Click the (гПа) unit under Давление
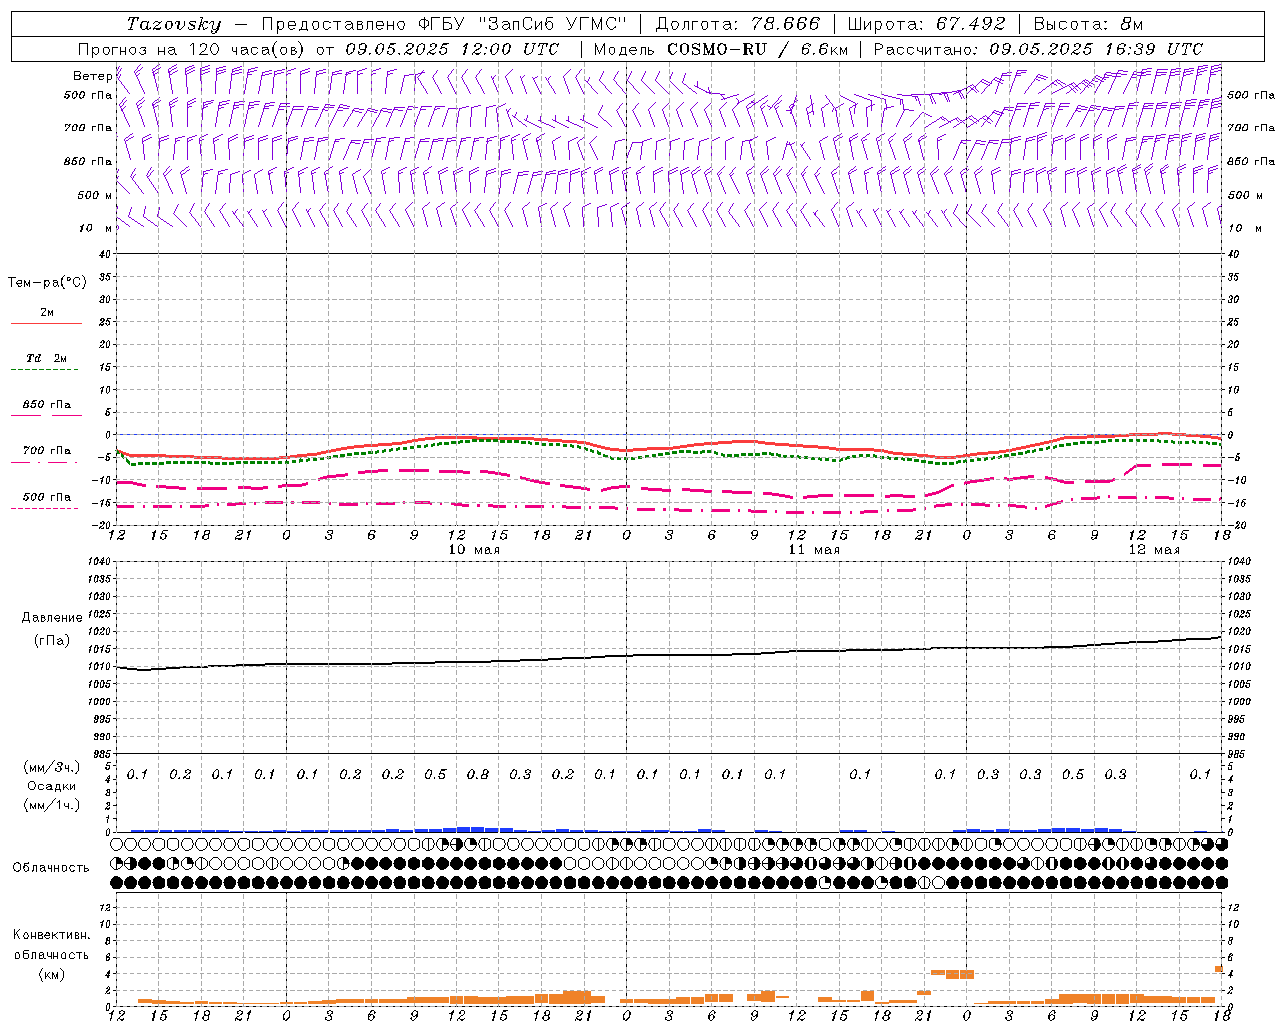 point(52,640)
